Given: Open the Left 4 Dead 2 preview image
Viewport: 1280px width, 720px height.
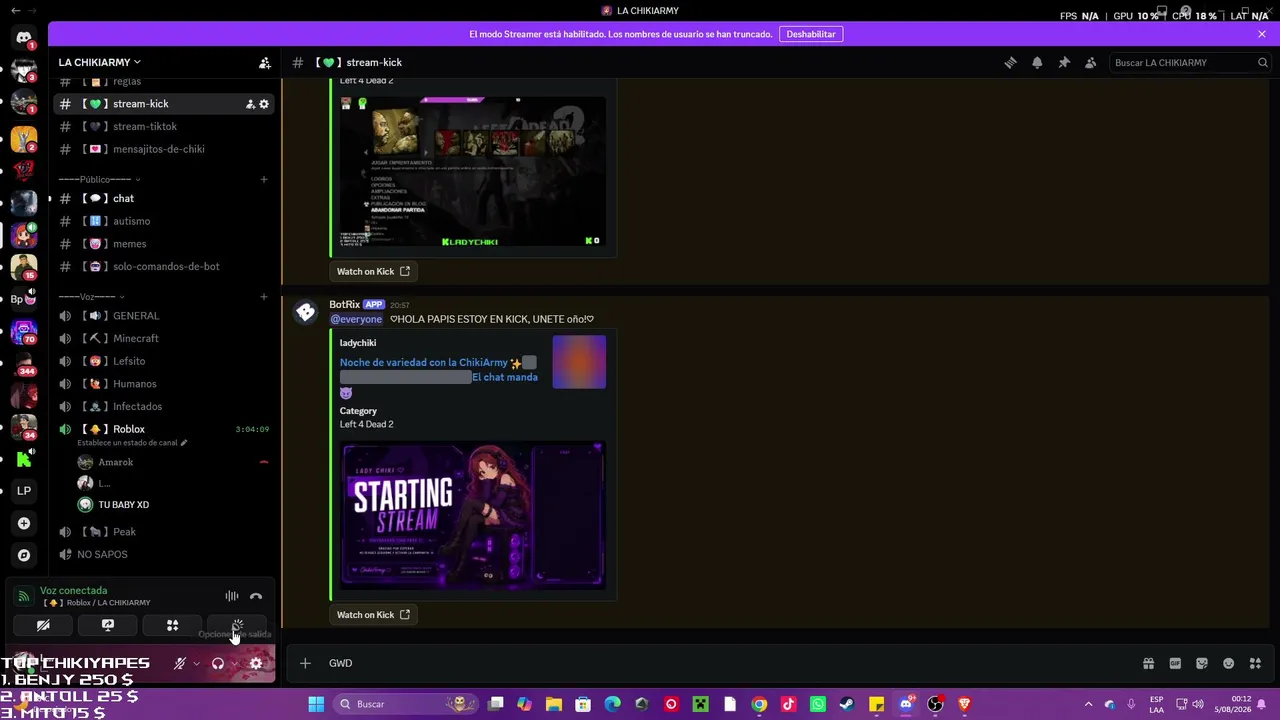Looking at the screenshot, I should click(472, 171).
